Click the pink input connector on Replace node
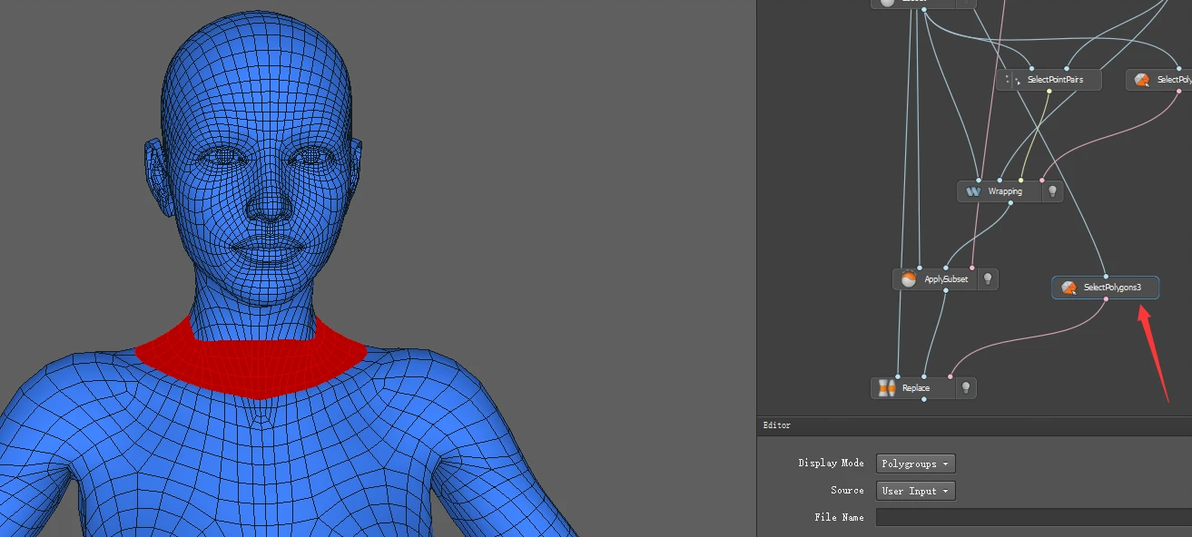1192x537 pixels. 948,377
